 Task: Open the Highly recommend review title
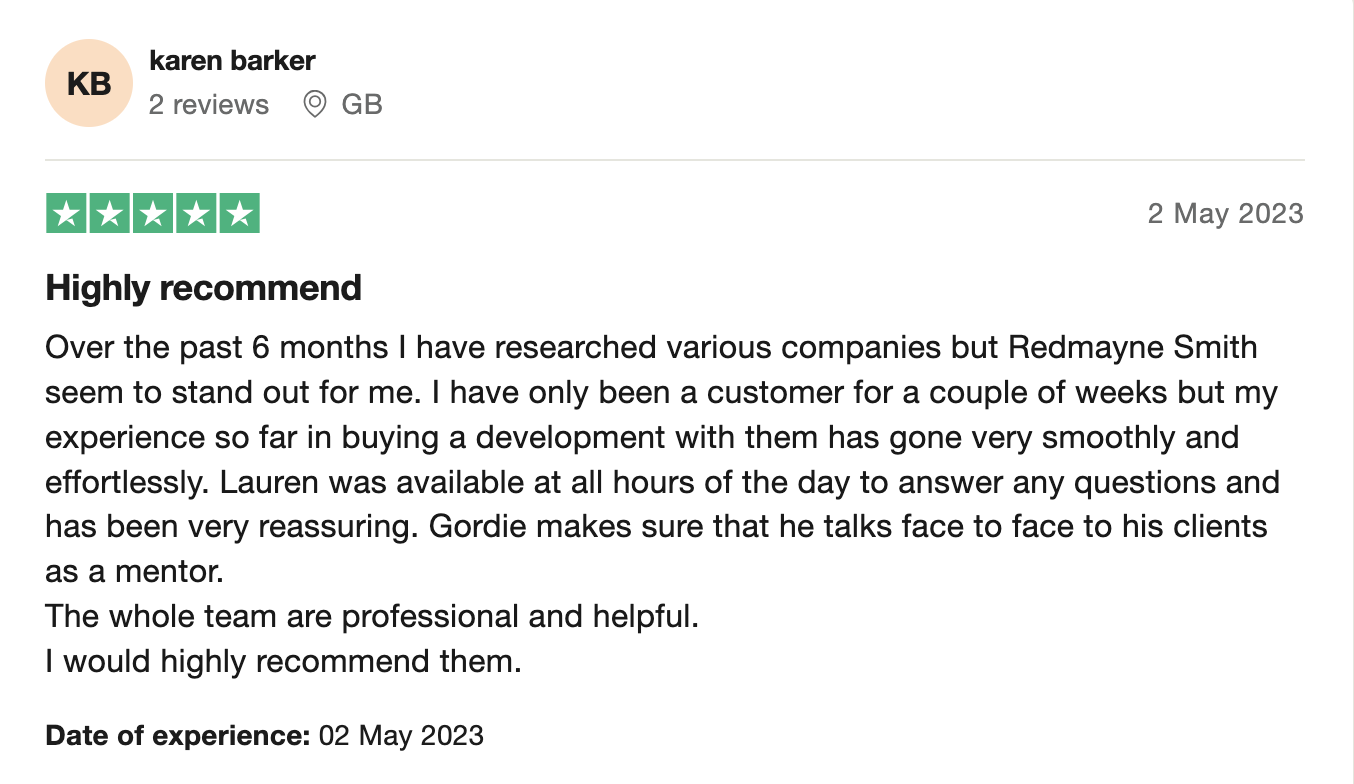tap(203, 288)
